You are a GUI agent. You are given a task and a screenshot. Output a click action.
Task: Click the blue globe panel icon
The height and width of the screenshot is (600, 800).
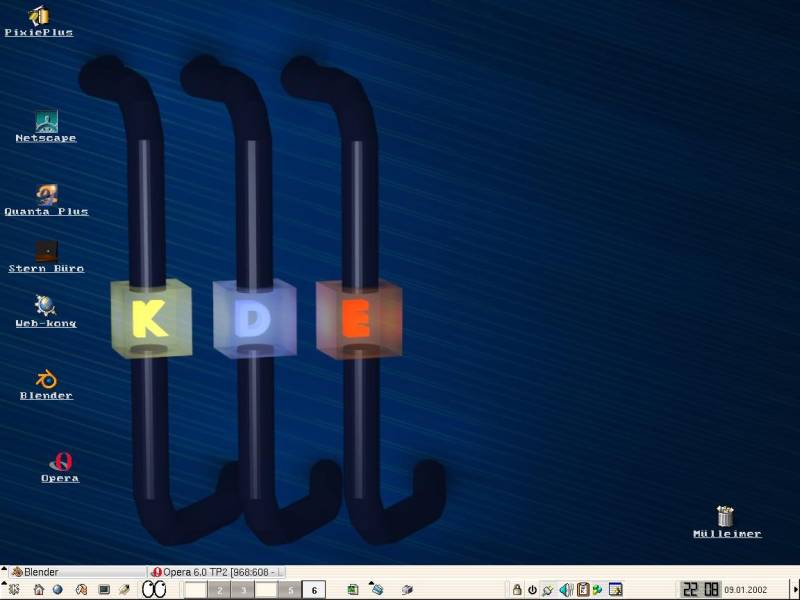(x=58, y=589)
